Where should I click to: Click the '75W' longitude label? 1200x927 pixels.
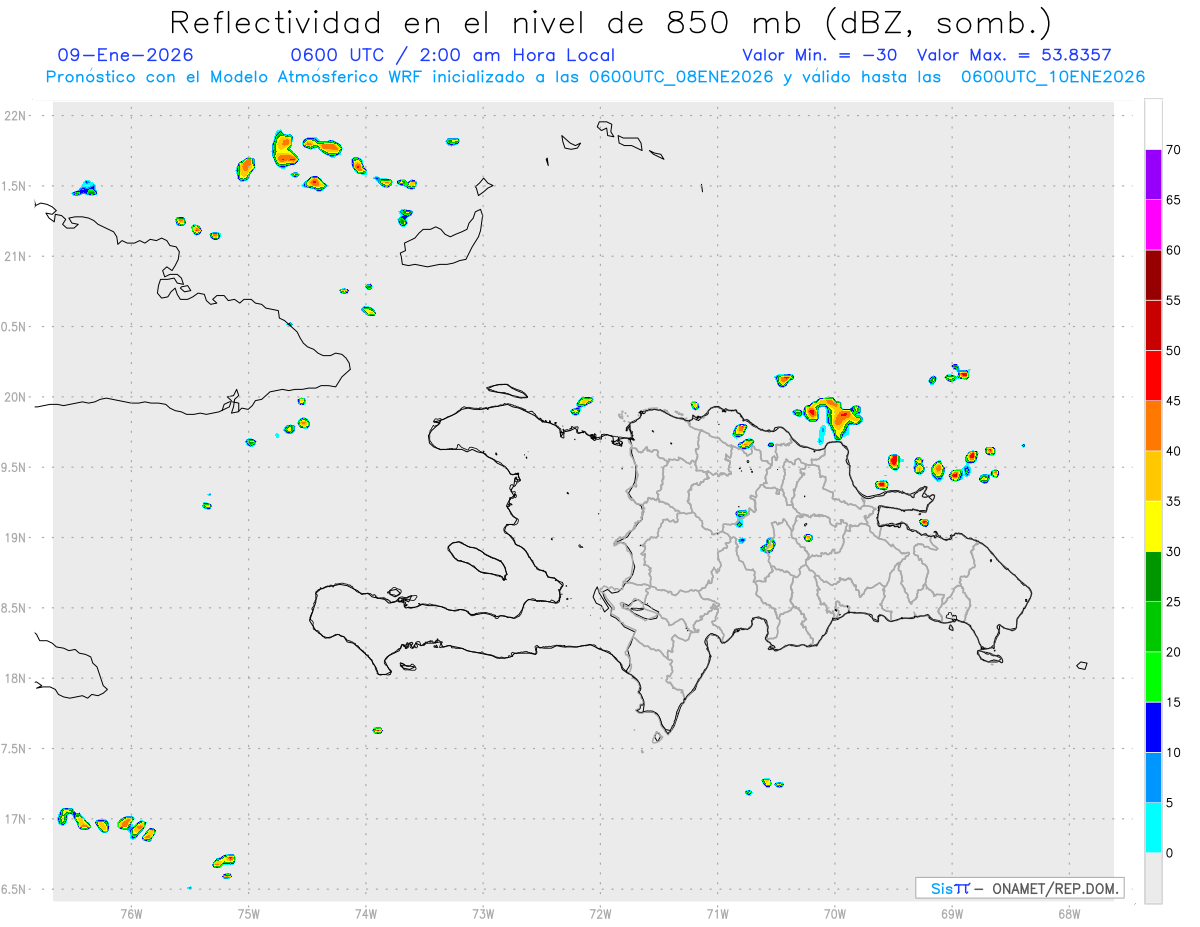pos(249,913)
